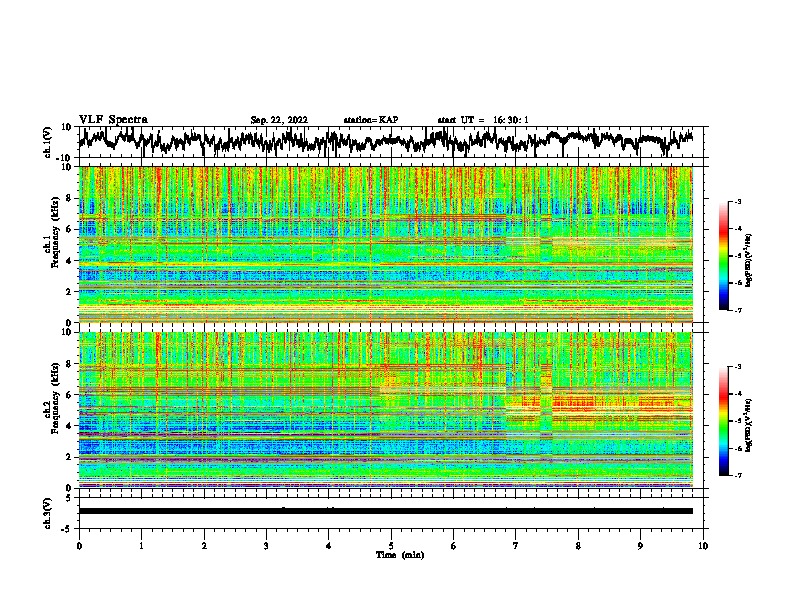Click the 'VLF Spectra' plot title
The height and width of the screenshot is (612, 792).
pyautogui.click(x=113, y=120)
